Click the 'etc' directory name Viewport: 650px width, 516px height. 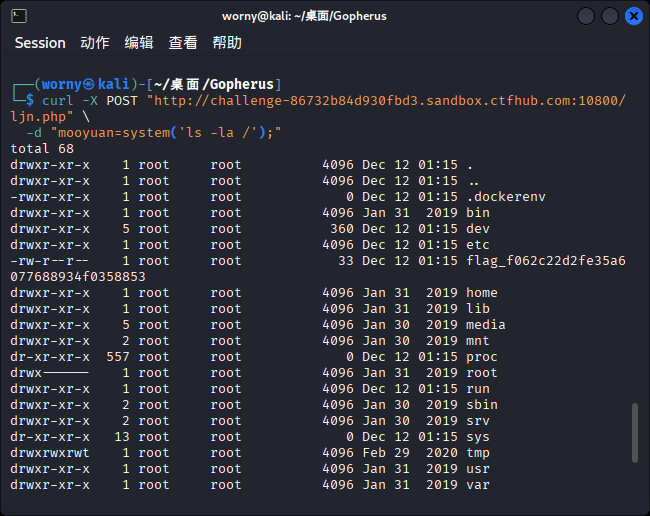478,245
